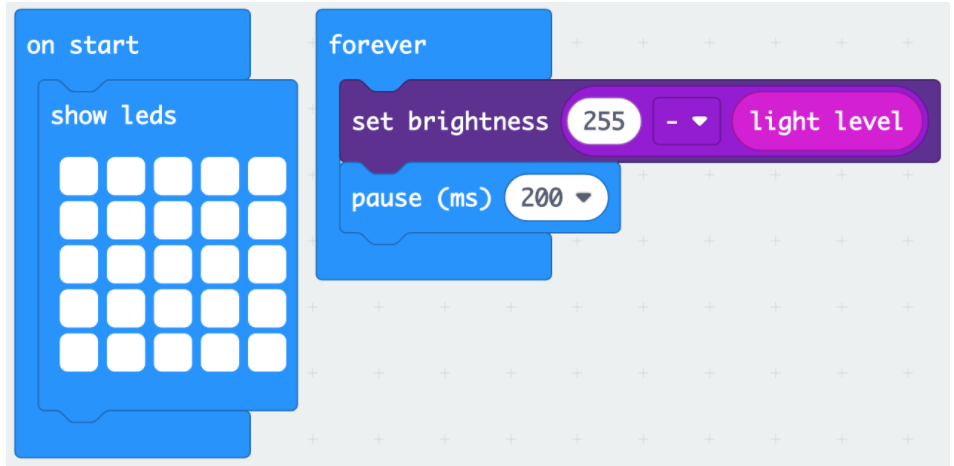The width and height of the screenshot is (954, 466).
Task: Toggle the bottom-left LED in the grid
Action: 78,352
